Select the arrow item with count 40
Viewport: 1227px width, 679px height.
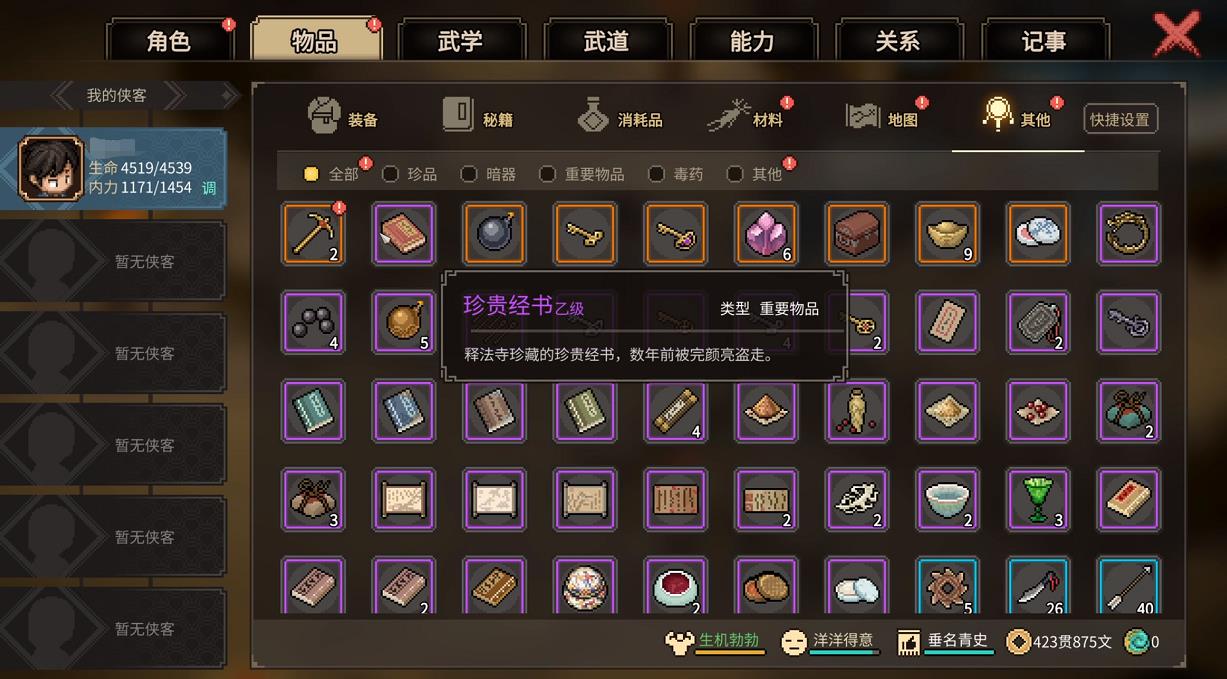click(x=1129, y=587)
